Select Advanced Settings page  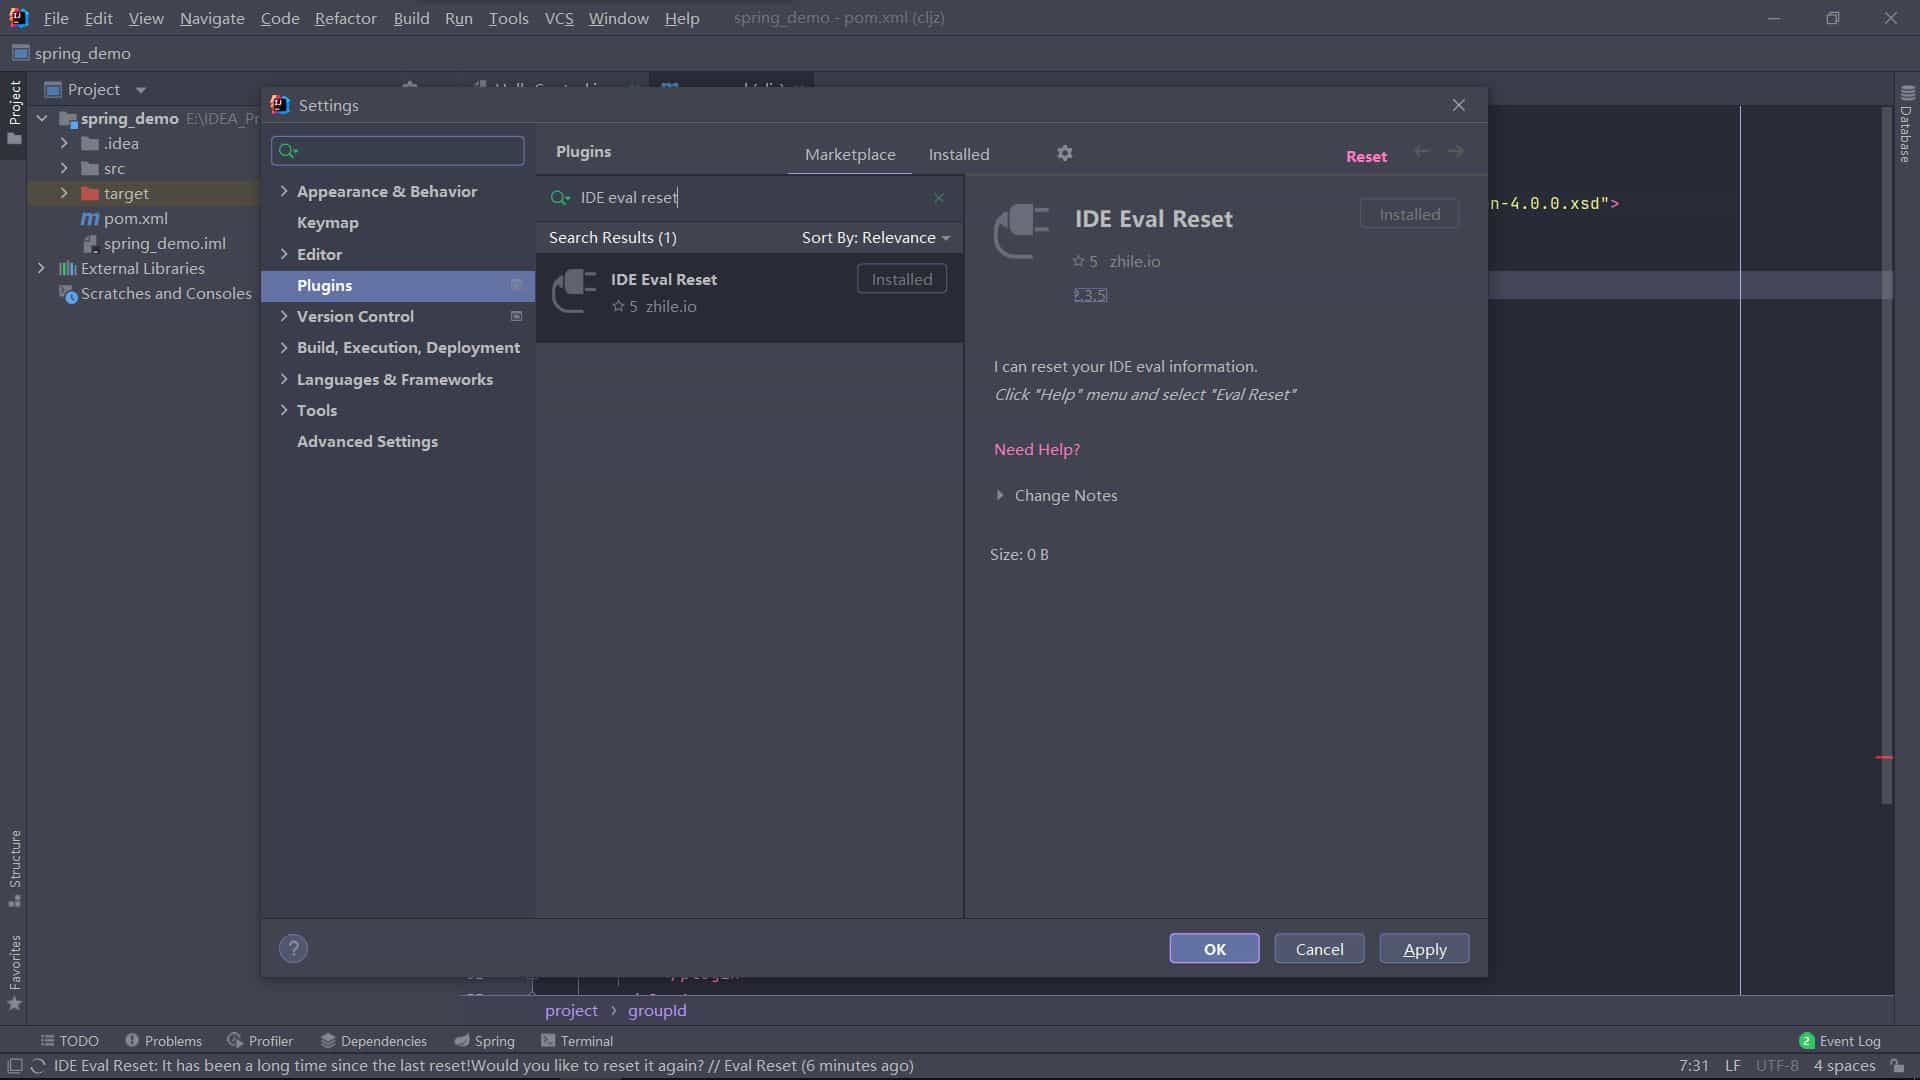pyautogui.click(x=367, y=442)
